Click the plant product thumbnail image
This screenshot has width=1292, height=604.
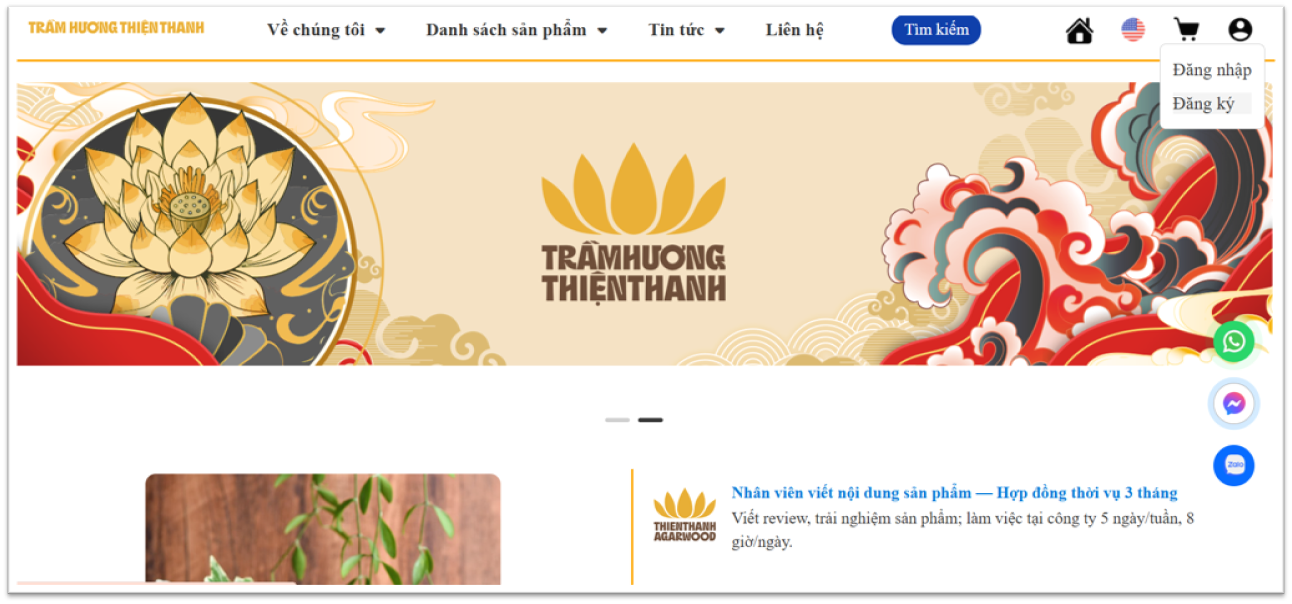[x=323, y=529]
